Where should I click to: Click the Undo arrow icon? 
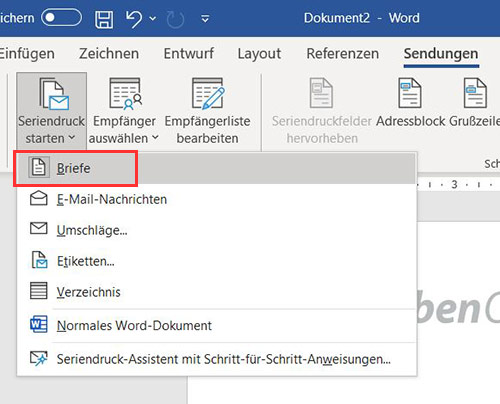point(134,19)
